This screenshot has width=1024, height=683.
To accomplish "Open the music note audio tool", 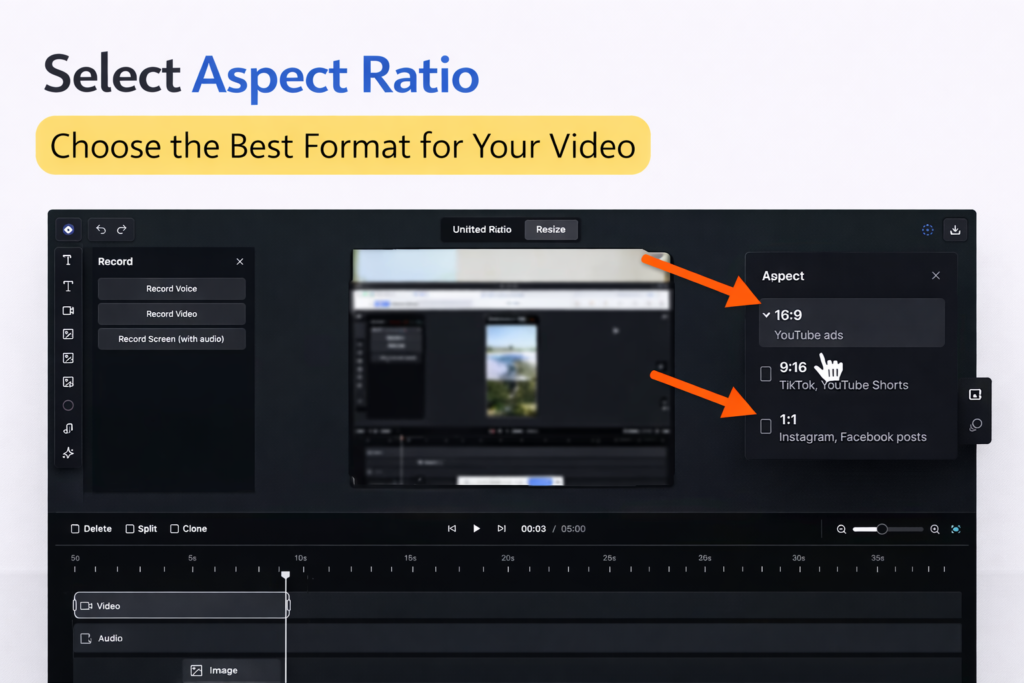I will point(68,429).
